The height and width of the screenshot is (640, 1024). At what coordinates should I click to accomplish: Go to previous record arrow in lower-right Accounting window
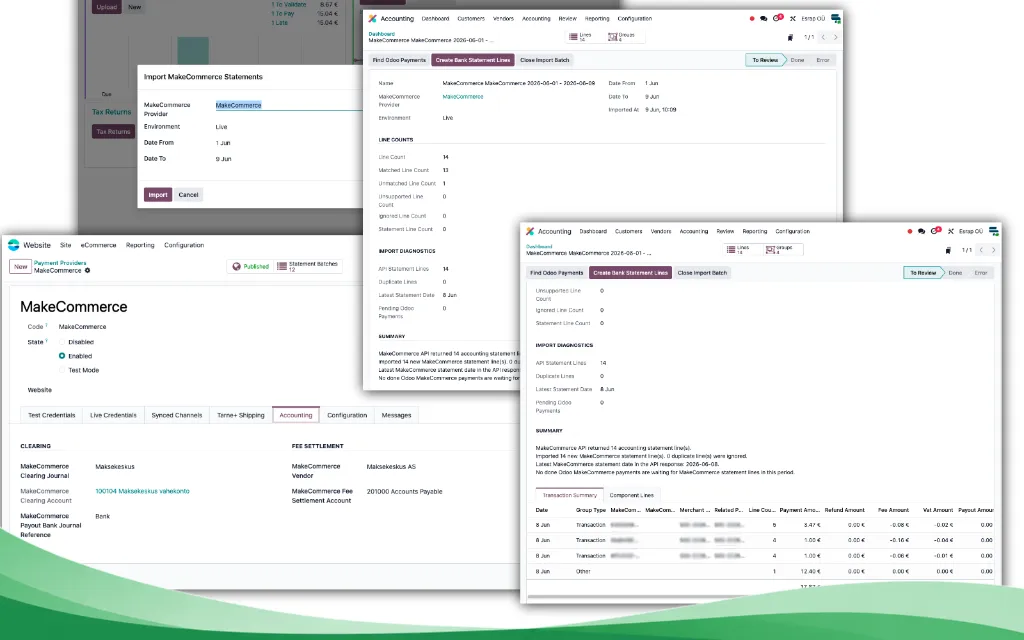point(982,249)
